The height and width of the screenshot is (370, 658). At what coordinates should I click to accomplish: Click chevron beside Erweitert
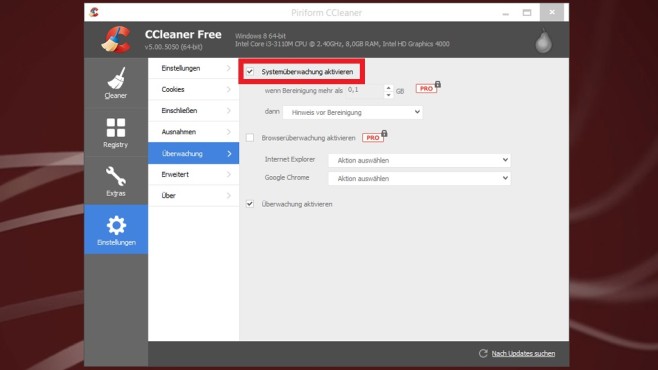[229, 175]
